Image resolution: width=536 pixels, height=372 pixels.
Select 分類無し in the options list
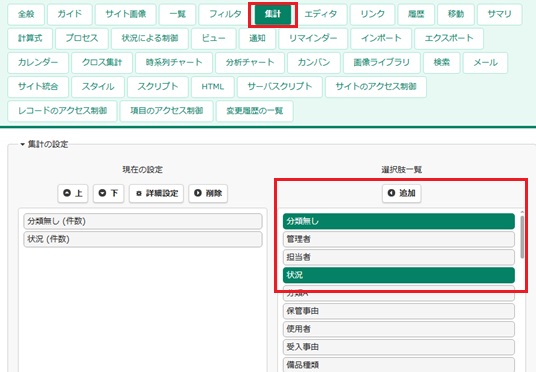(399, 221)
